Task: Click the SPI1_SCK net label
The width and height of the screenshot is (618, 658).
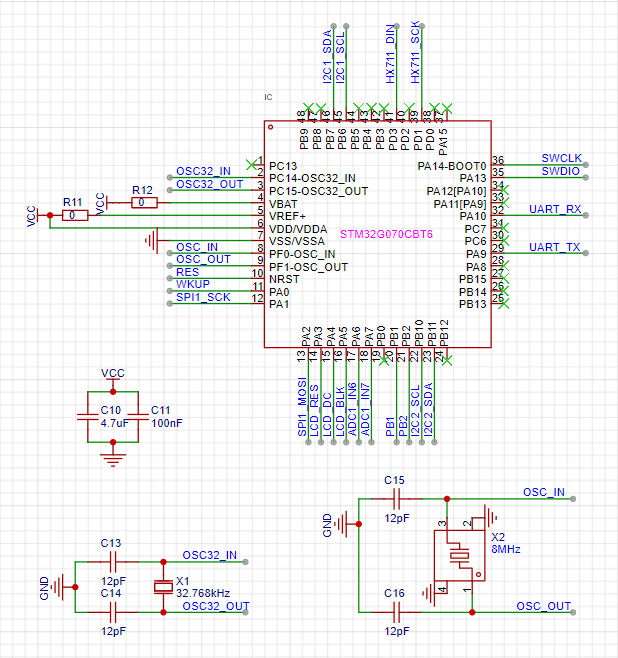Action: (203, 297)
